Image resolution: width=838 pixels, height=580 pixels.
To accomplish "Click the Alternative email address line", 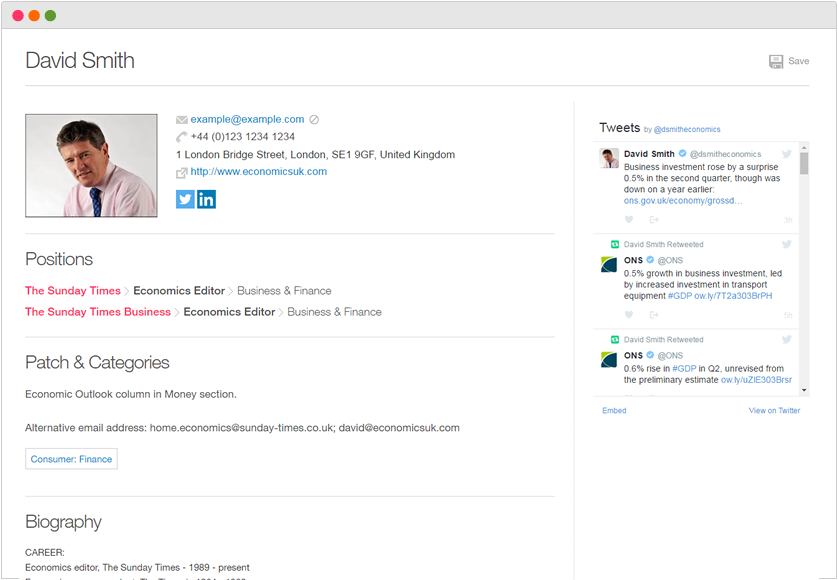I will pyautogui.click(x=242, y=428).
